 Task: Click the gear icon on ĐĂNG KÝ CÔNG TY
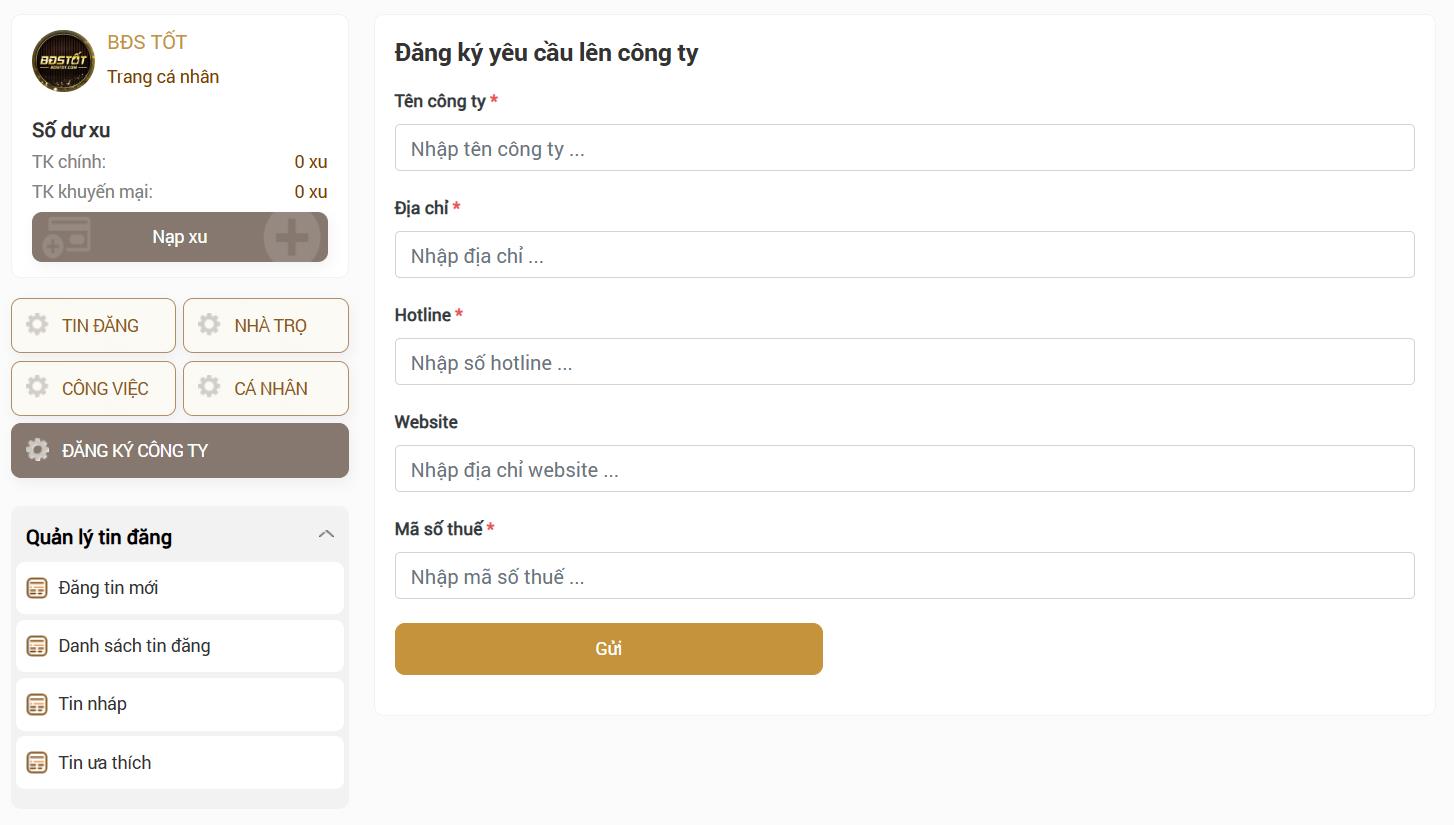coord(37,450)
